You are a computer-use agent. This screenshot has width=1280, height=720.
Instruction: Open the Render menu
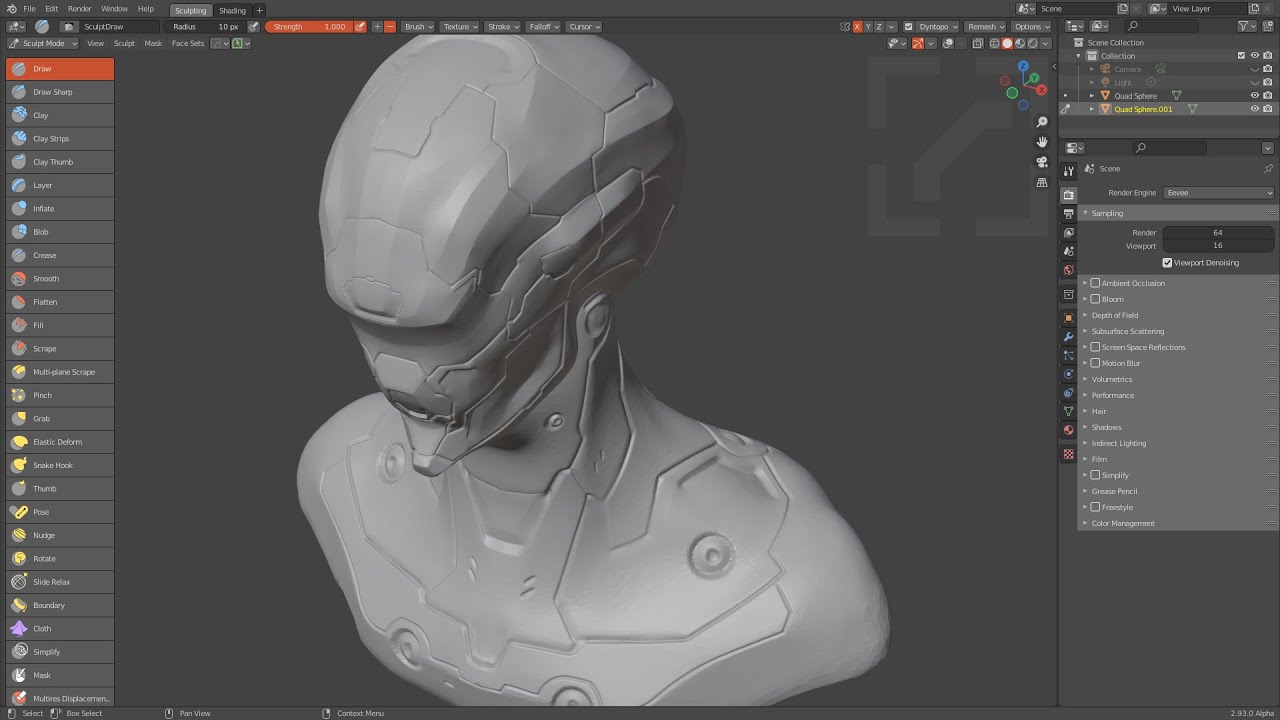point(79,8)
